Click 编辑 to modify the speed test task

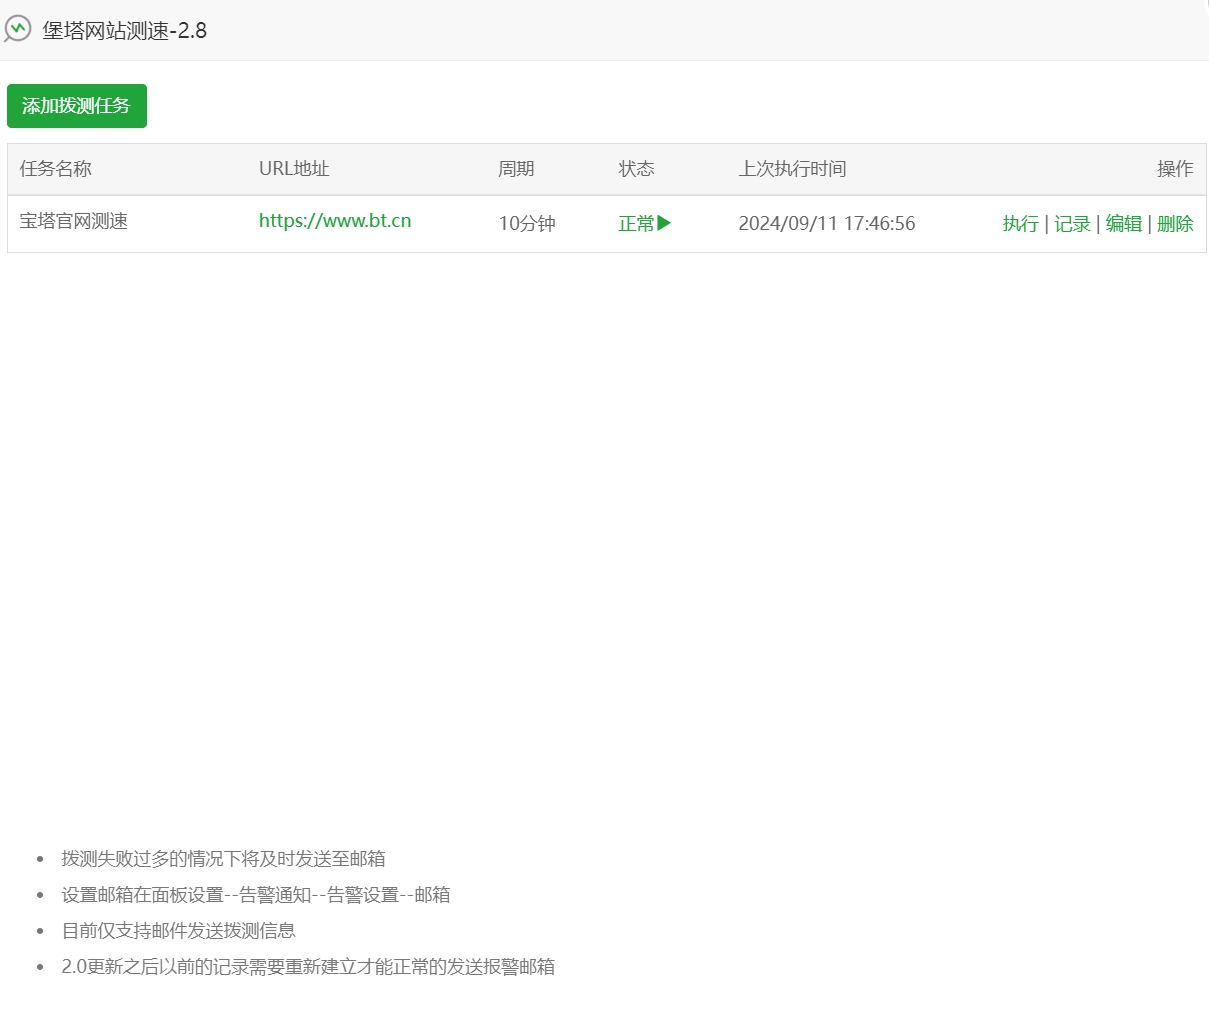1124,223
